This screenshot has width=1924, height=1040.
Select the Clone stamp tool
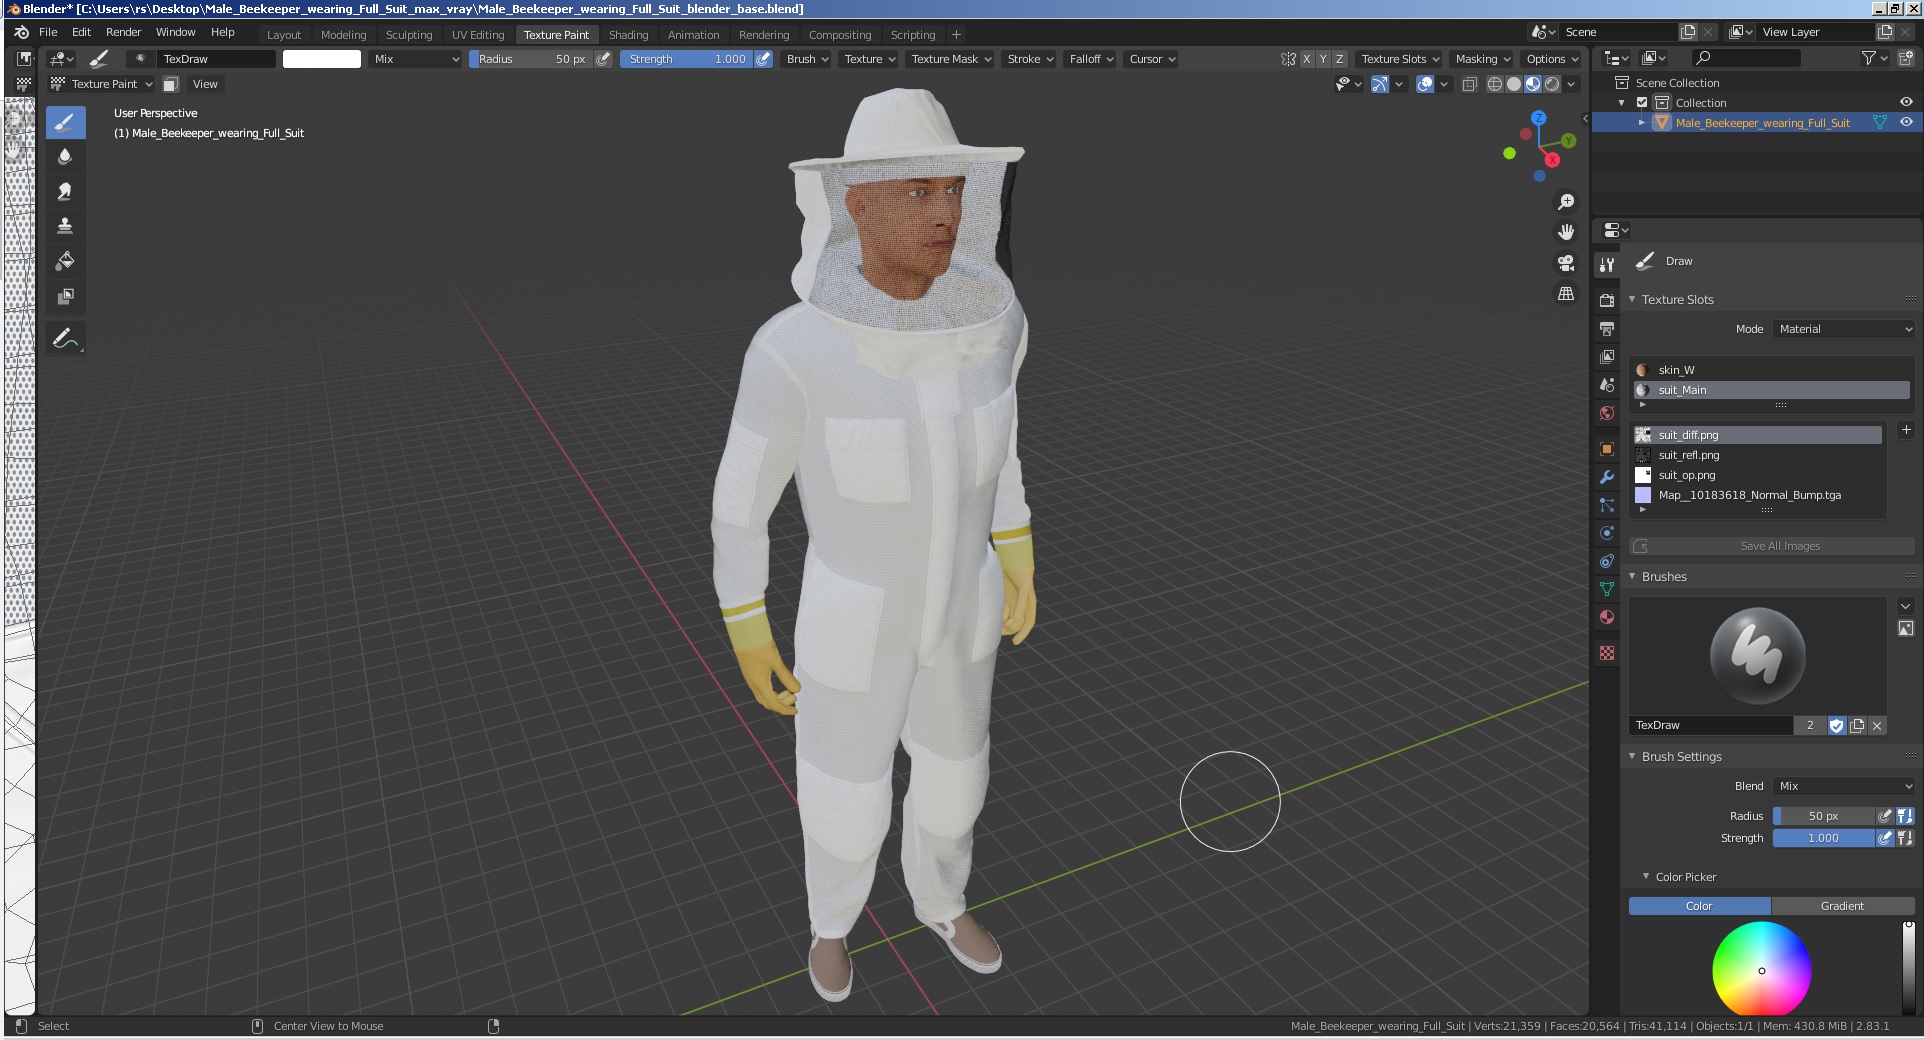(65, 226)
